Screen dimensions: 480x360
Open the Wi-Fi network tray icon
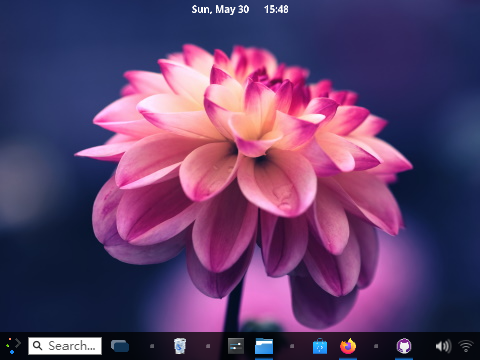click(x=466, y=346)
